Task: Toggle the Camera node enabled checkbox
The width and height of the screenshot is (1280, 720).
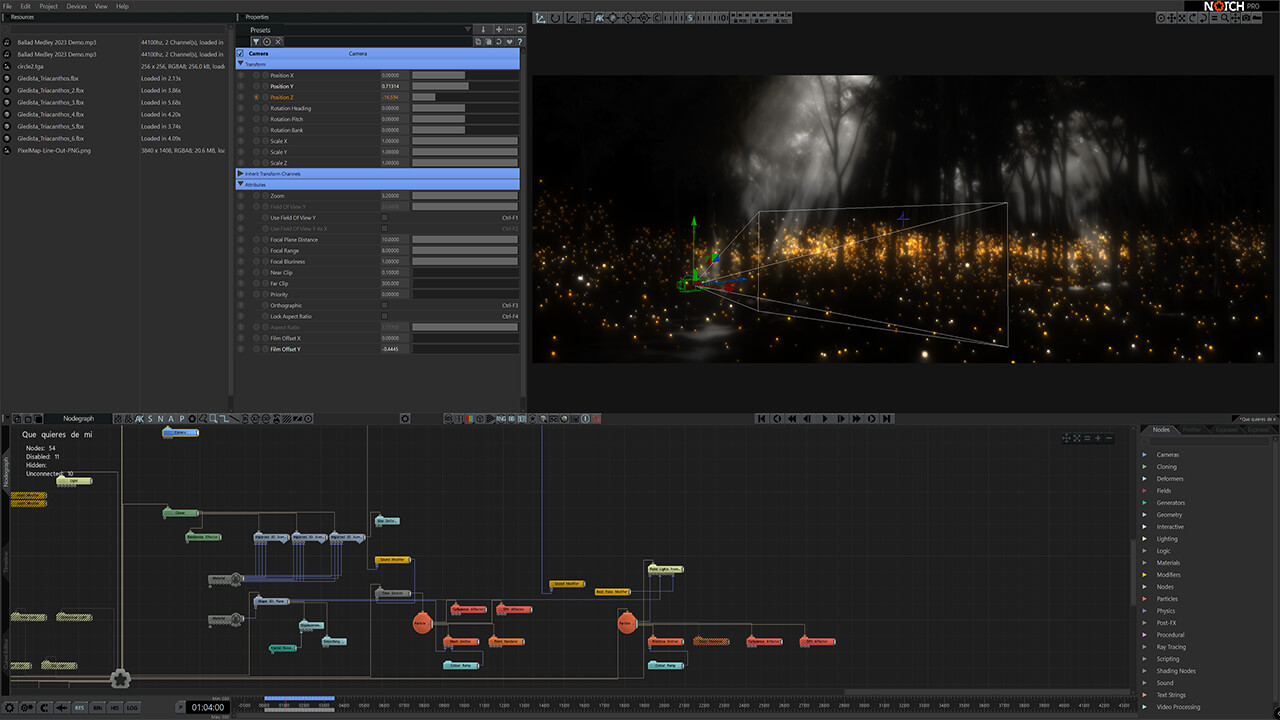Action: 240,53
